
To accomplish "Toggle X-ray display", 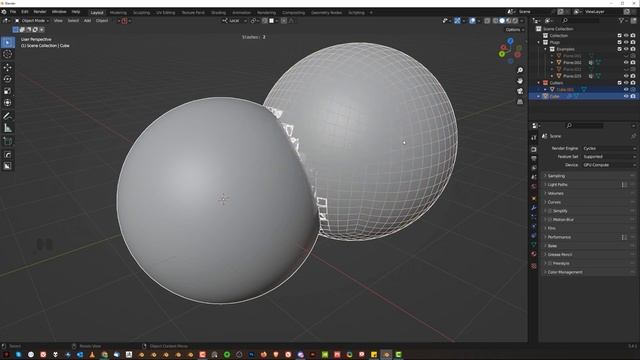I will (487, 21).
